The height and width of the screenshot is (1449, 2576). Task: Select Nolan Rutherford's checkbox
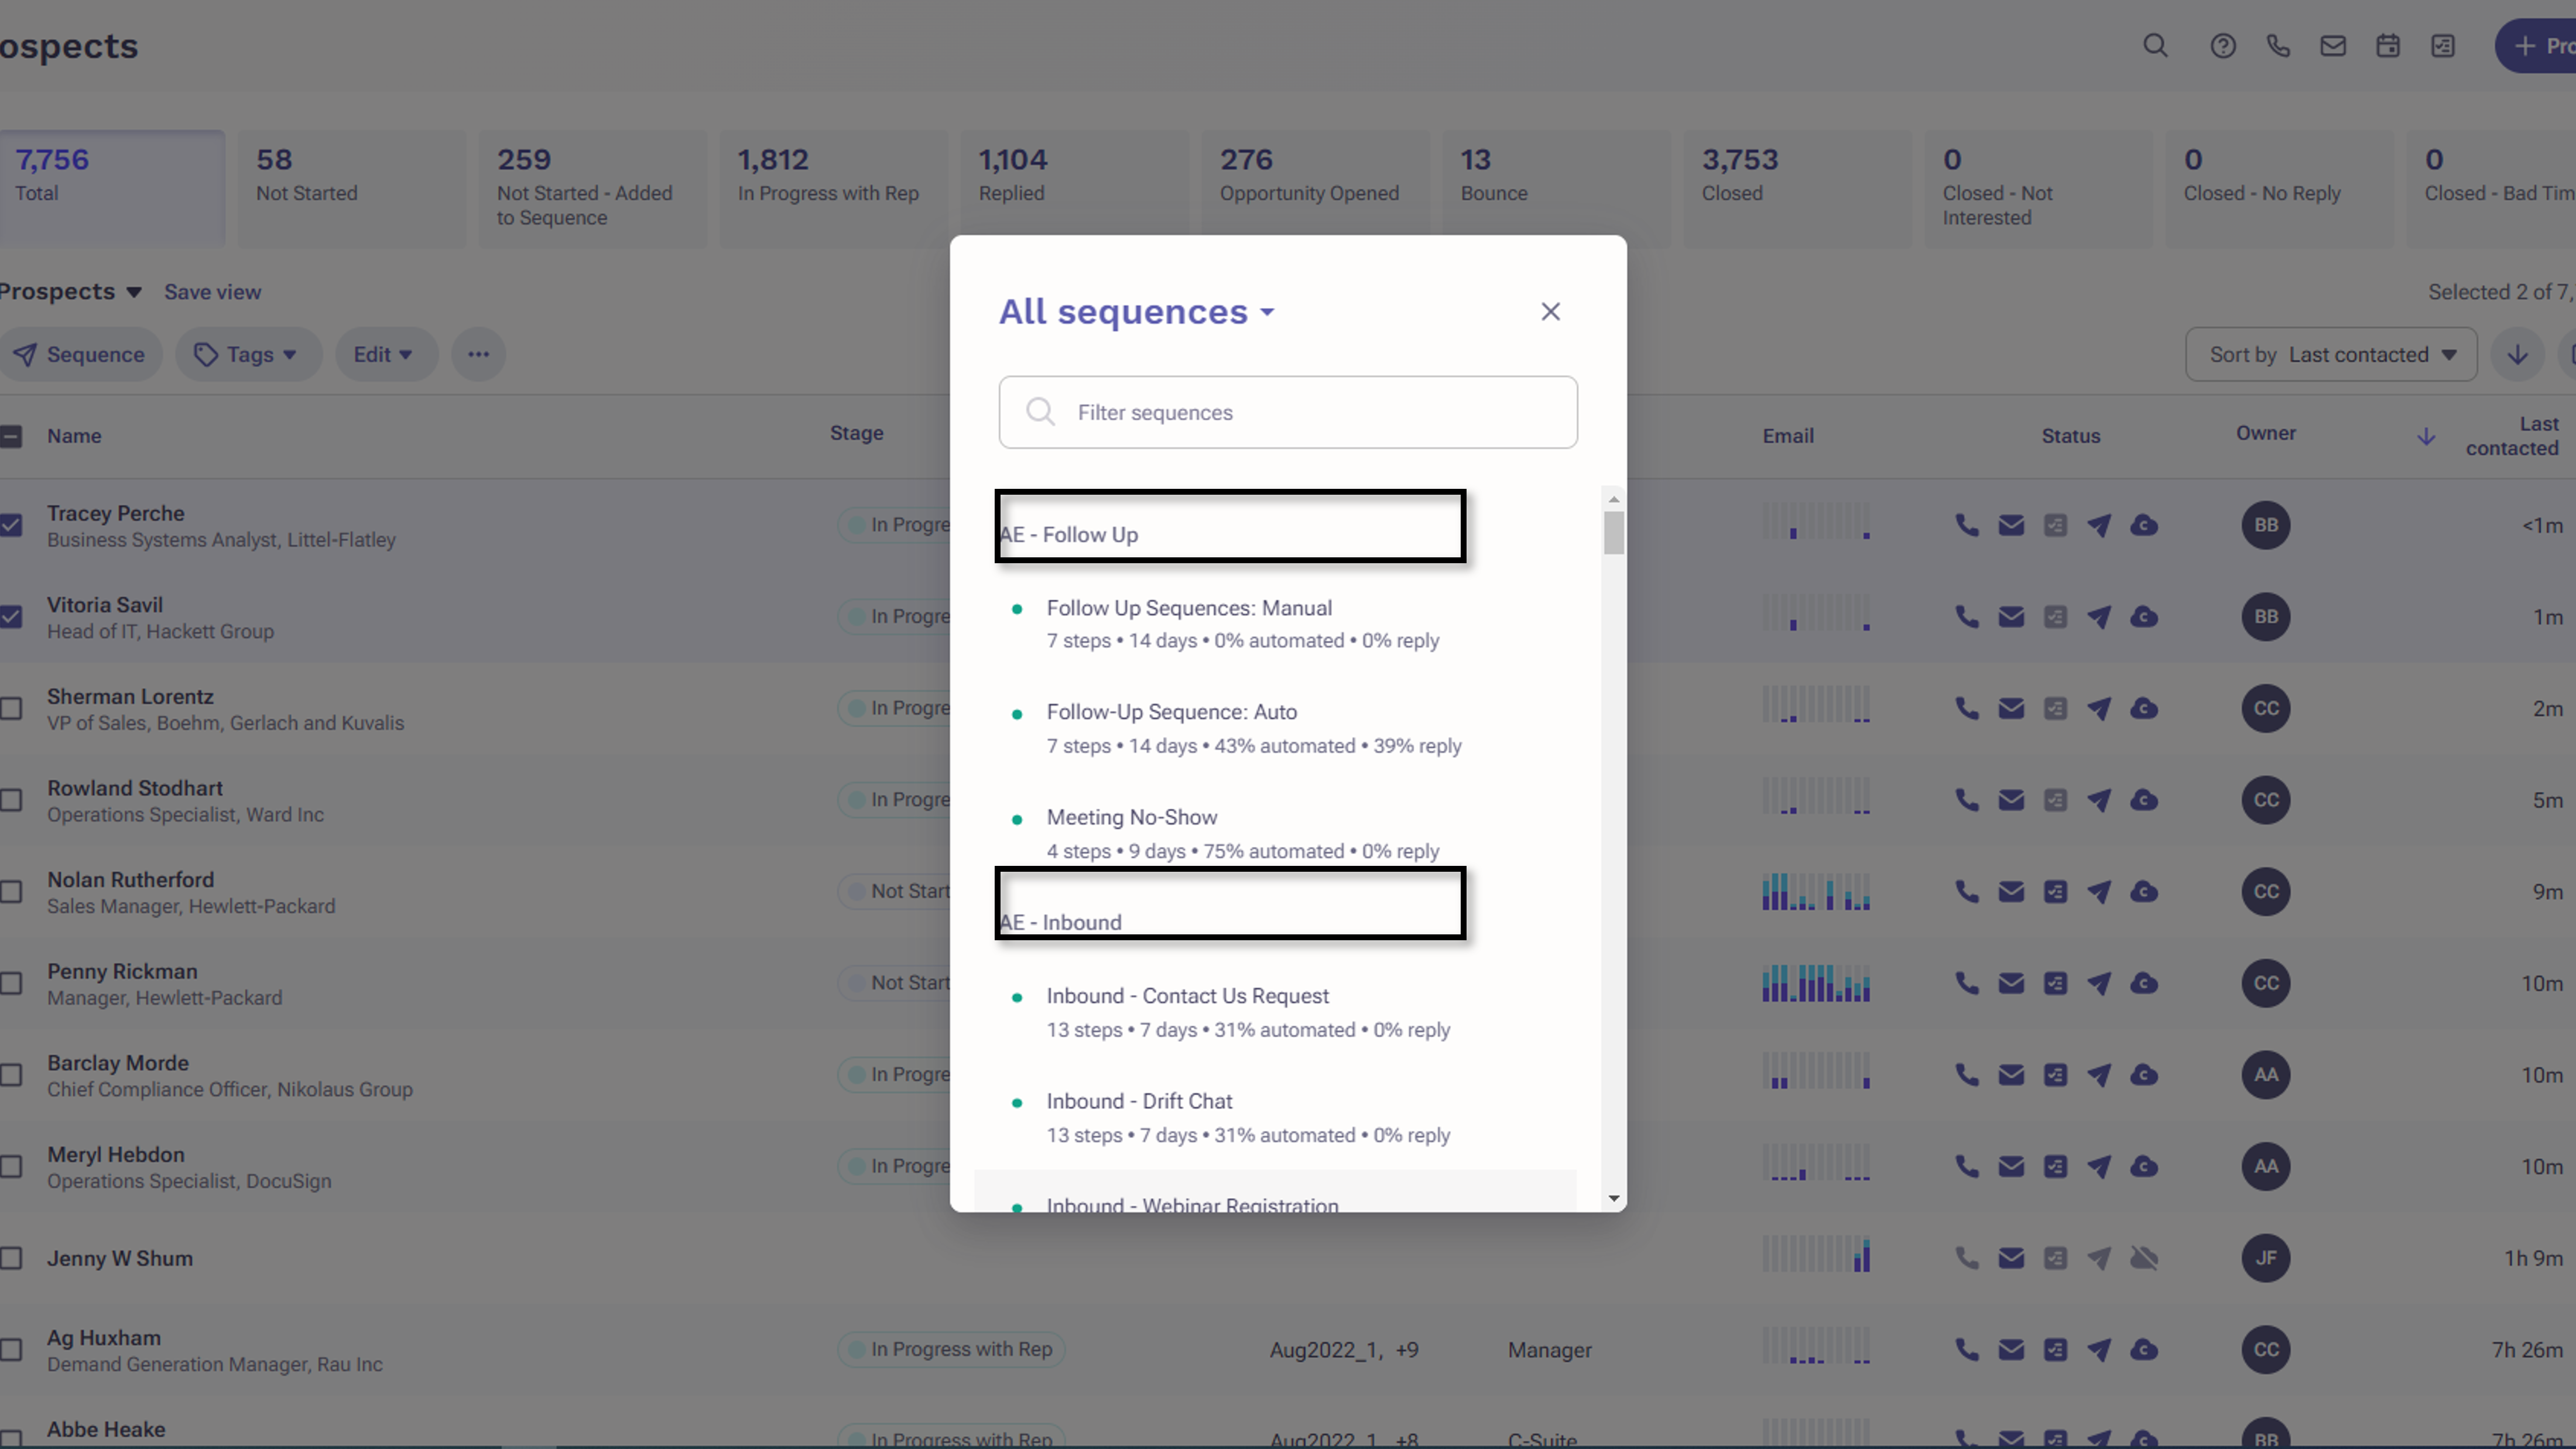11,892
